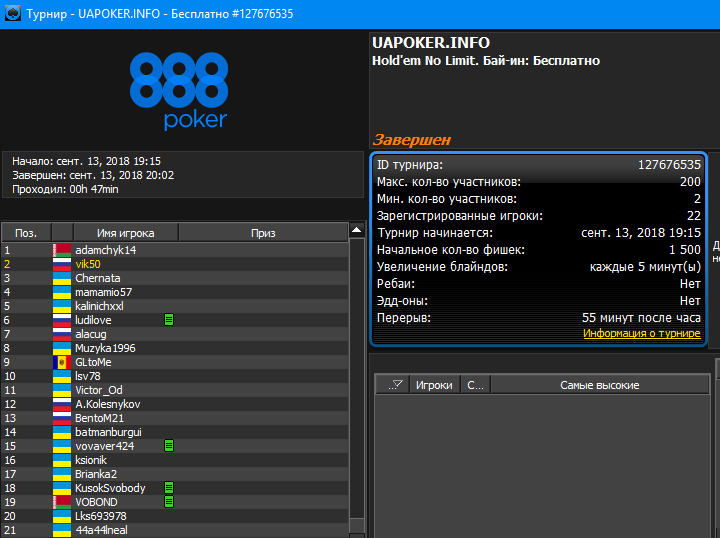Open the notes icon next to vovaver424

pyautogui.click(x=169, y=445)
